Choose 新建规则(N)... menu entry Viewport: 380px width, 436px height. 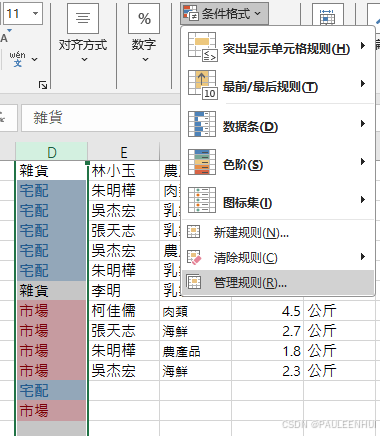point(278,232)
